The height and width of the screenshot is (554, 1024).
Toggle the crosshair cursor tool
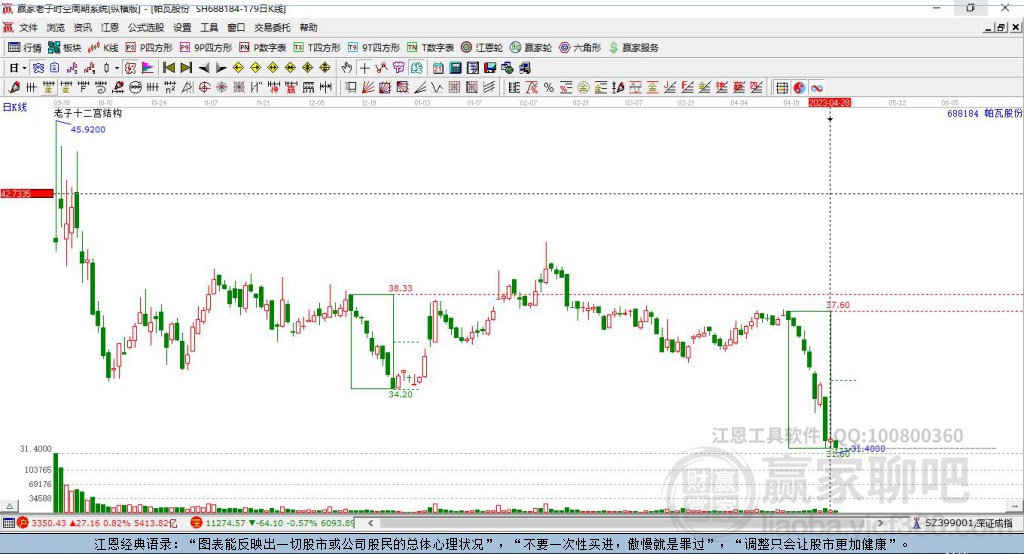point(364,68)
